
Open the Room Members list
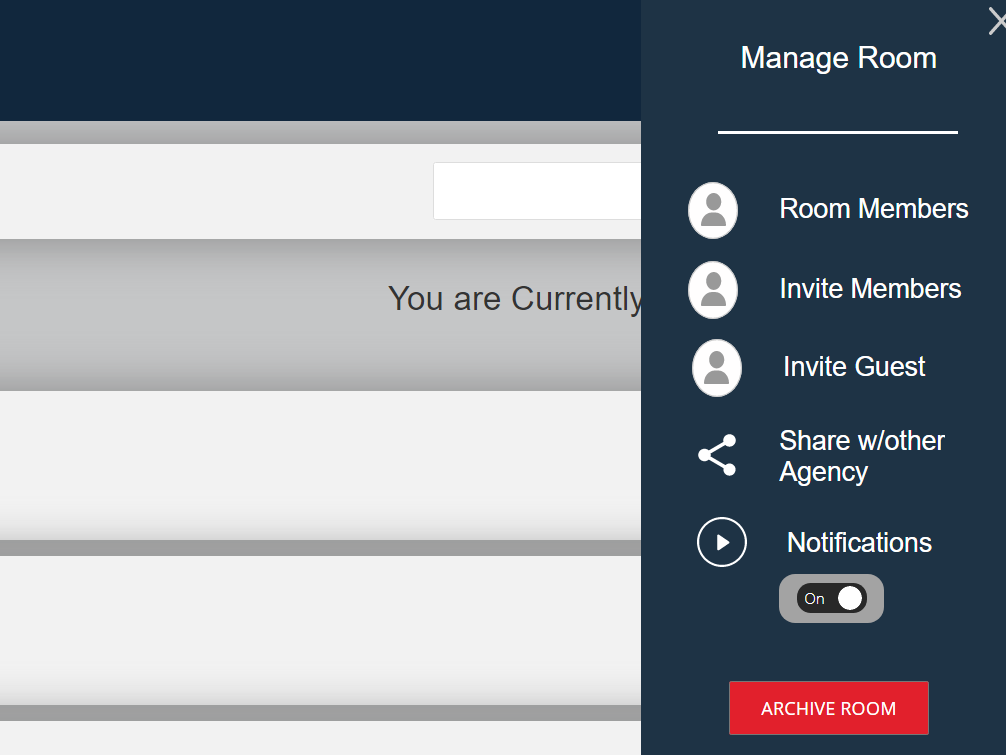click(873, 209)
